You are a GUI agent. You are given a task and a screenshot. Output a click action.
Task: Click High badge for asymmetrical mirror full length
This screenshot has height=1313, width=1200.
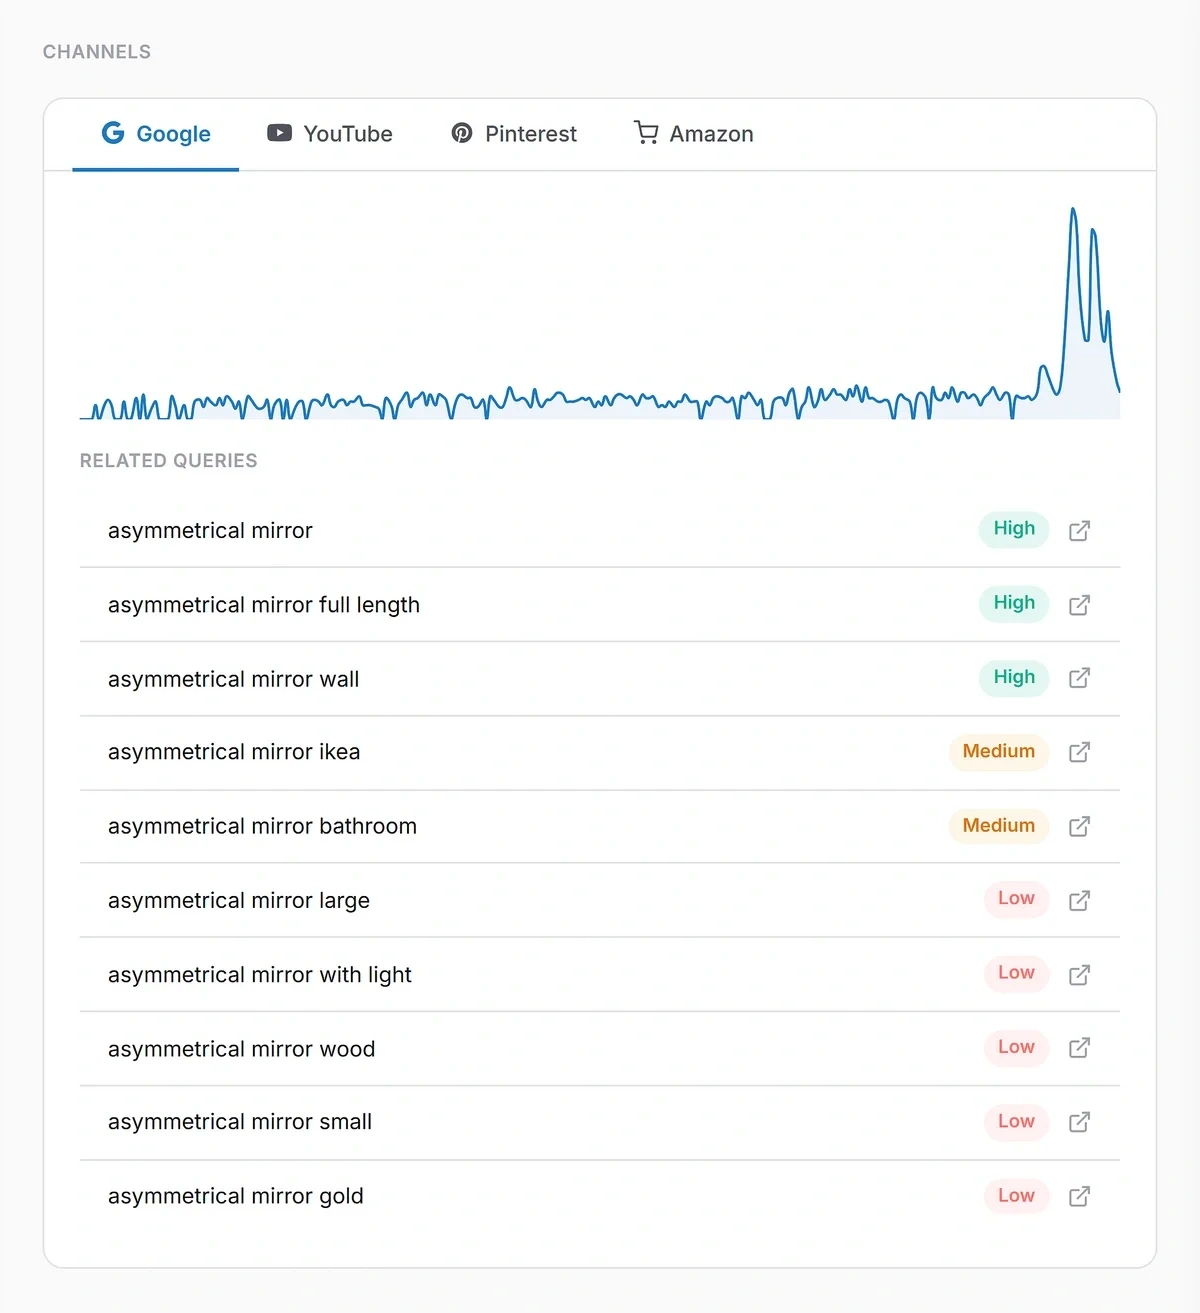pos(1014,603)
